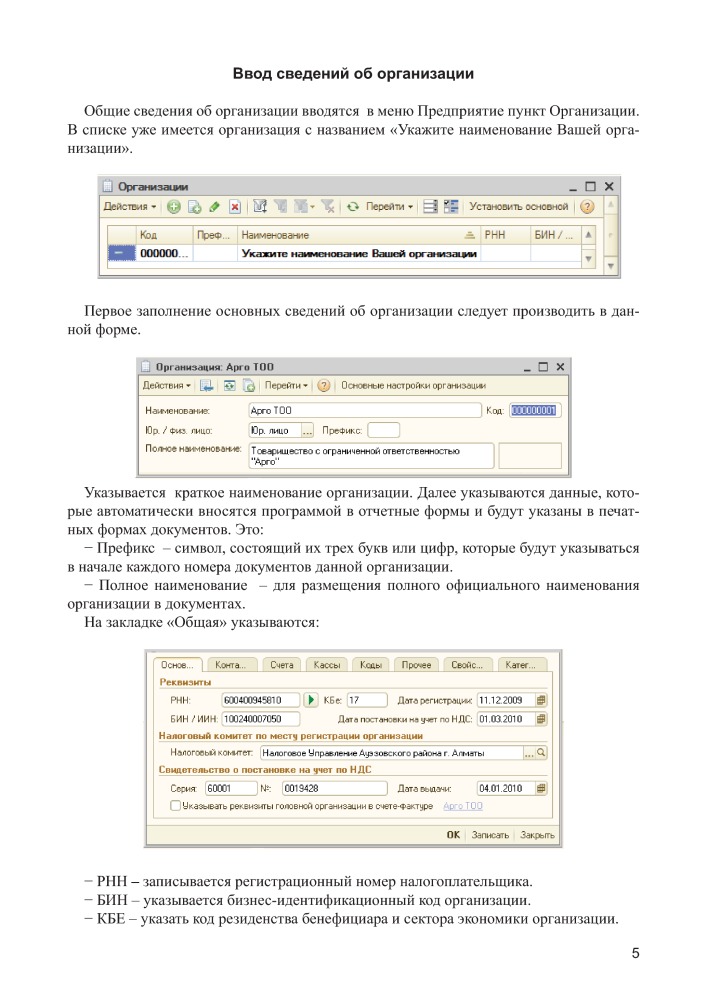Click the Серия field 60001
Viewport: 707px width, 1000px height.
(230, 788)
